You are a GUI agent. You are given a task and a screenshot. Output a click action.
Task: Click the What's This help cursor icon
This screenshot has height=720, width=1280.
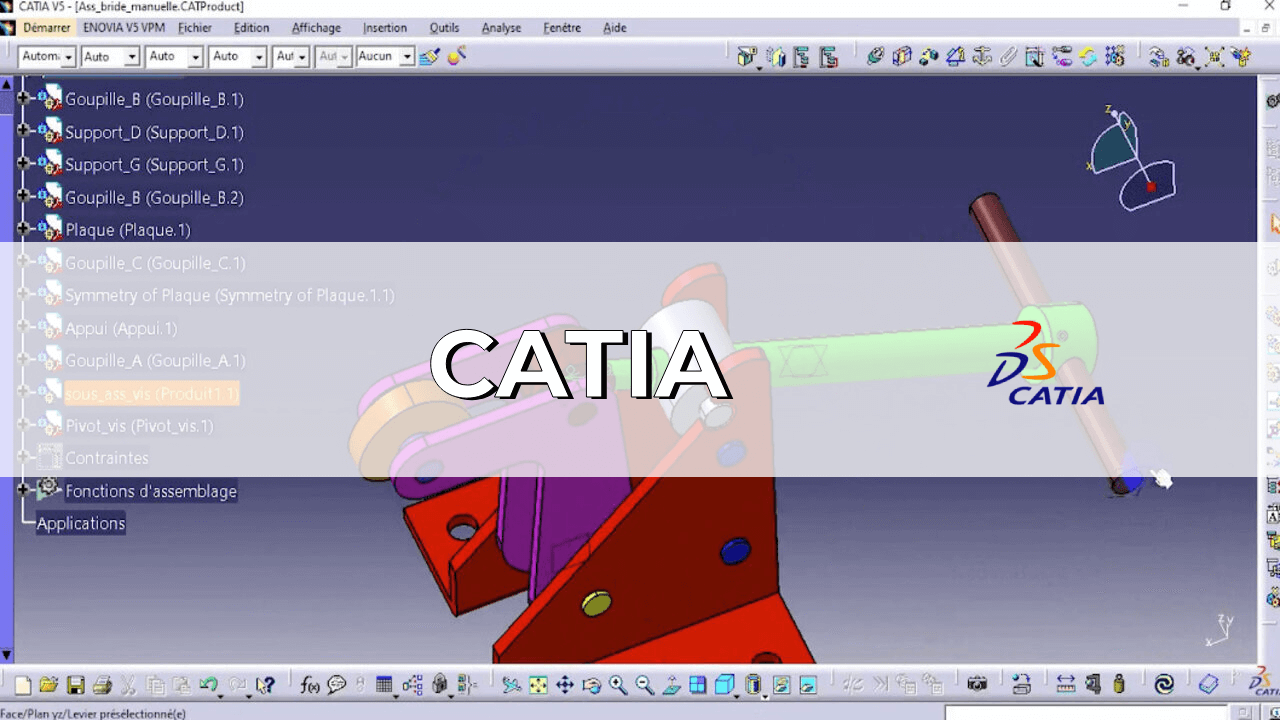click(x=265, y=685)
